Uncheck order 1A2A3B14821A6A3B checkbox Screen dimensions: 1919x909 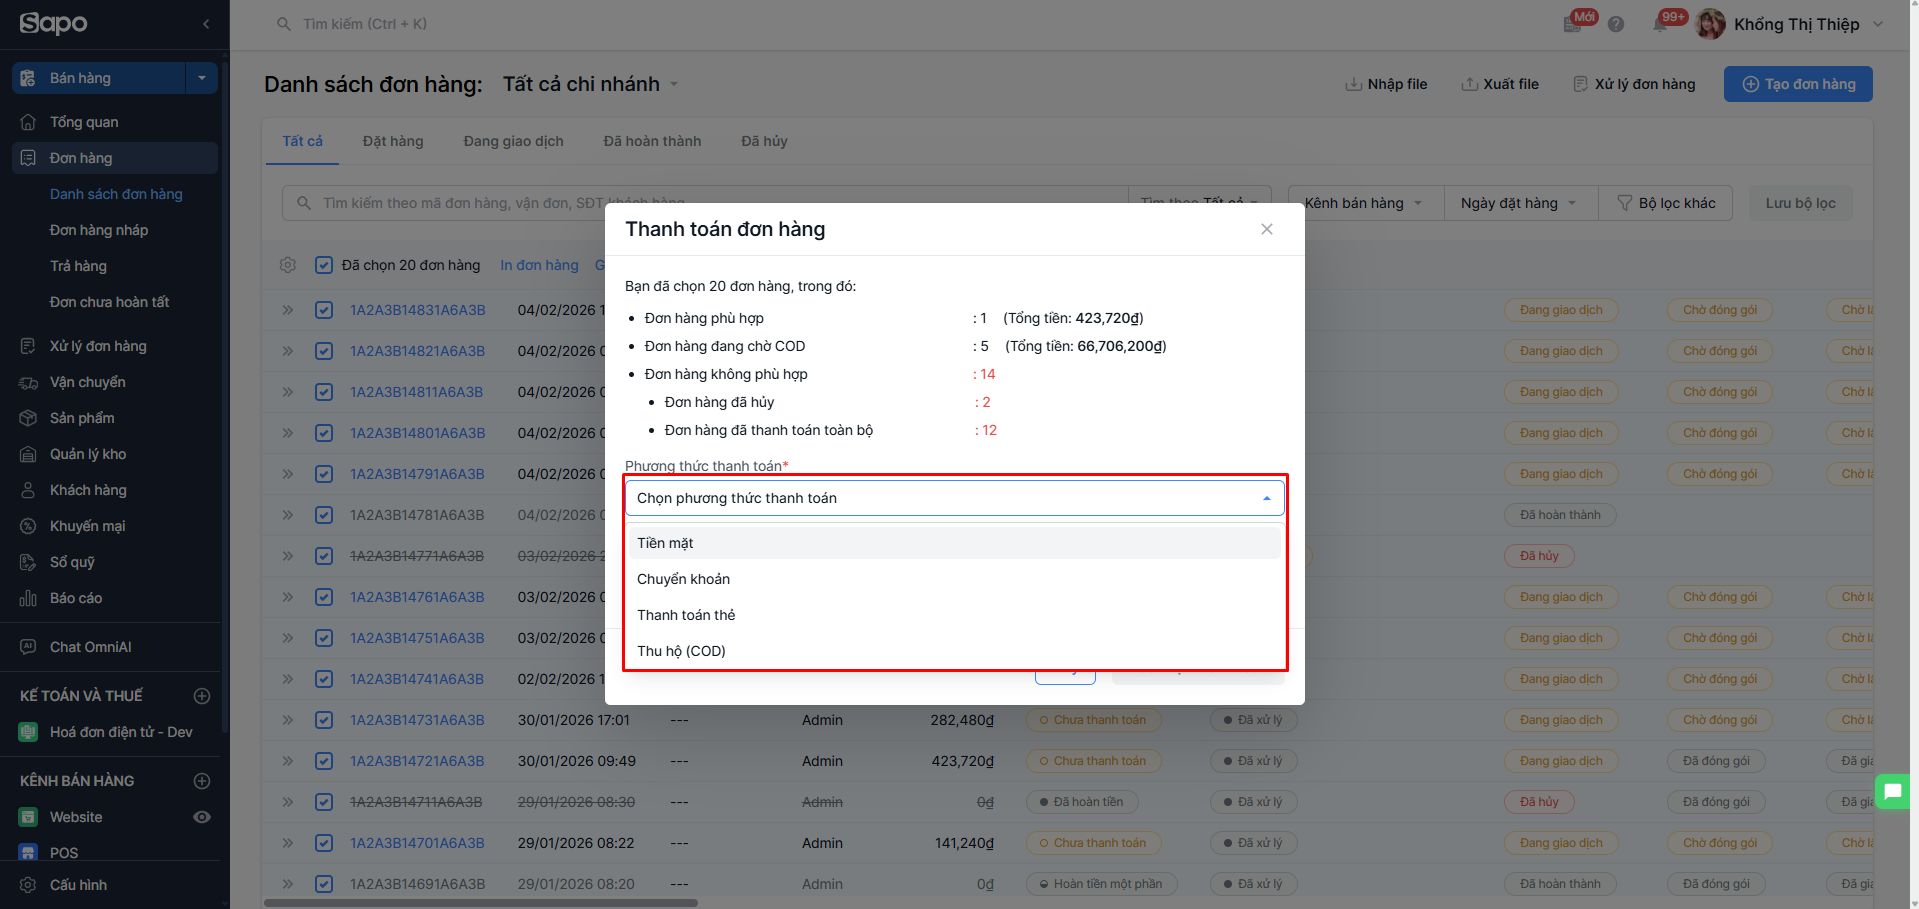coord(324,351)
